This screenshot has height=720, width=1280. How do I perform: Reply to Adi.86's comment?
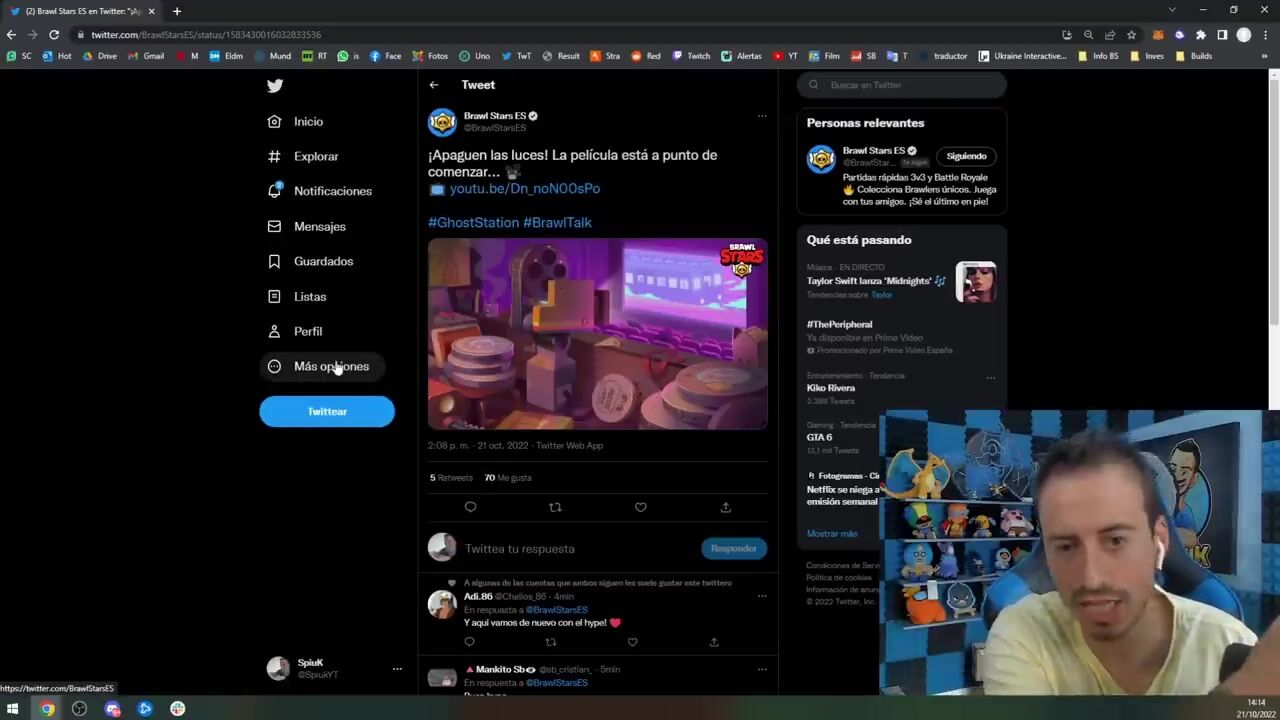470,642
